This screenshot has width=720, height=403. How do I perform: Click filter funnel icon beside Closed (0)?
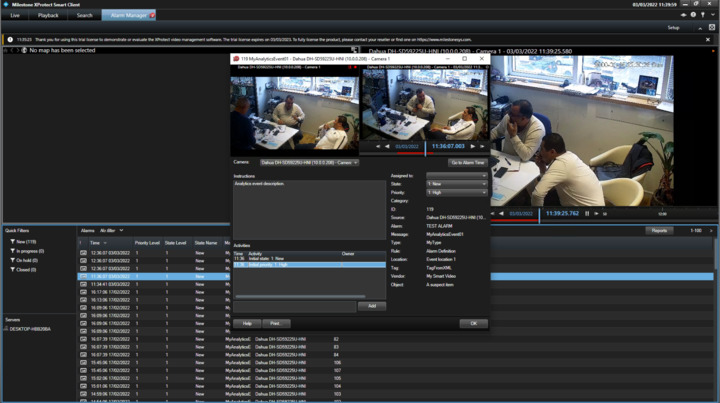pos(12,270)
